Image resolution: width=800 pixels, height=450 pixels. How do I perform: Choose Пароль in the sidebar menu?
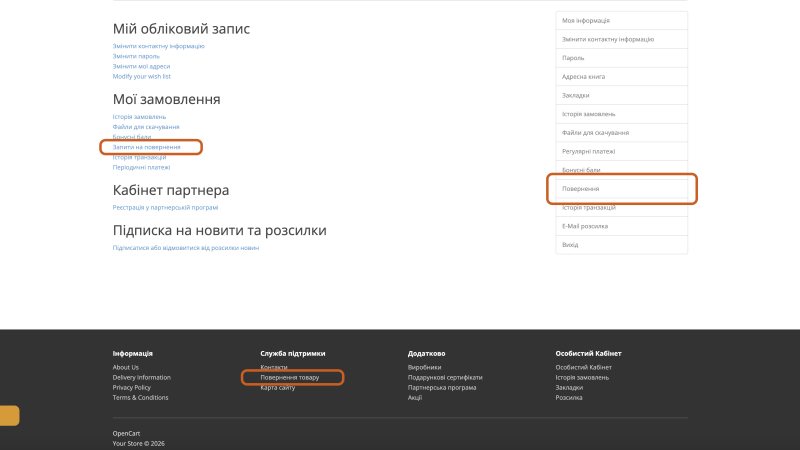point(621,58)
